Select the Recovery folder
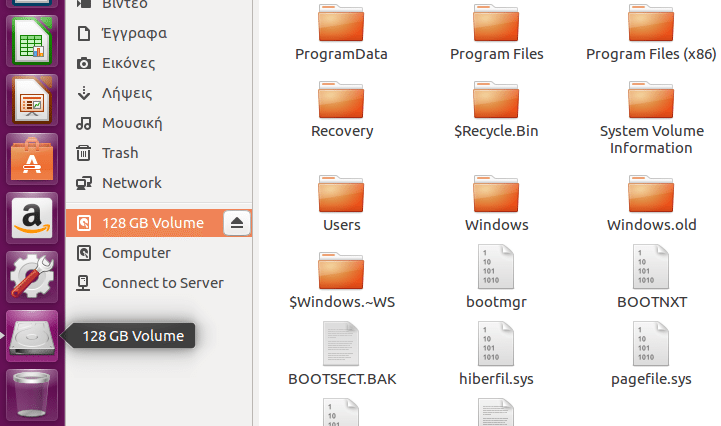721x426 pixels. tap(341, 110)
